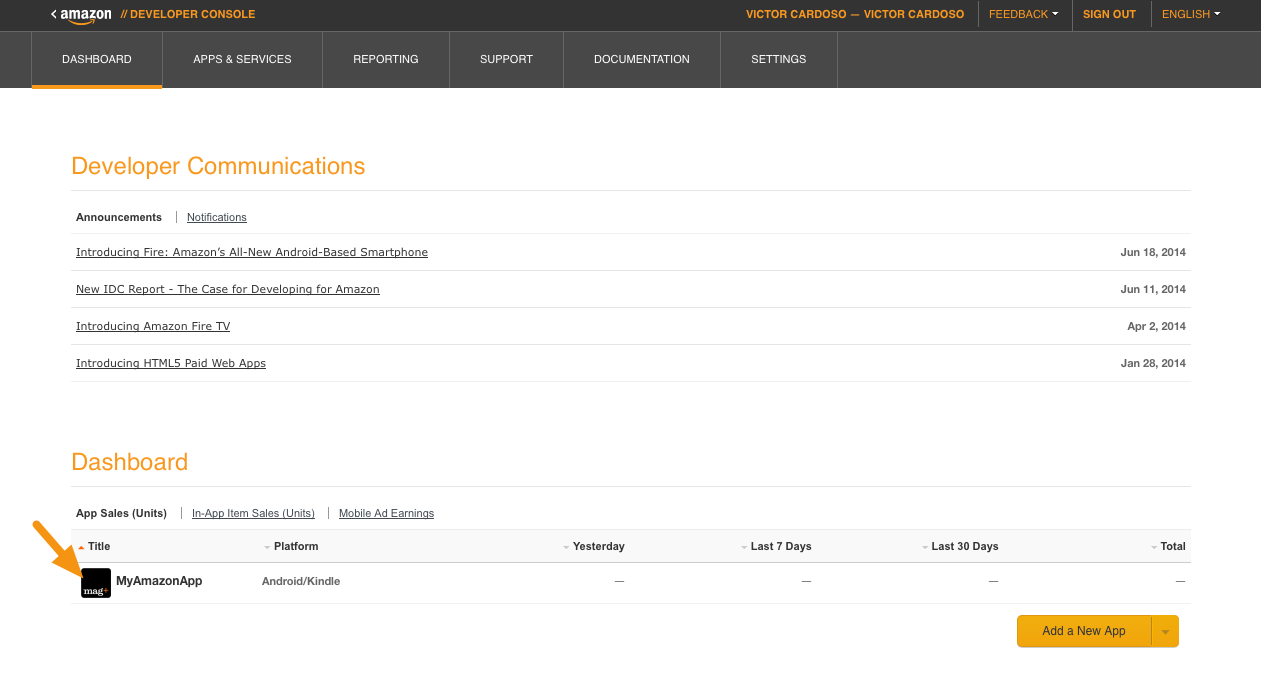Open the Introducing Amazon Fire TV link
1261x687 pixels.
point(153,326)
